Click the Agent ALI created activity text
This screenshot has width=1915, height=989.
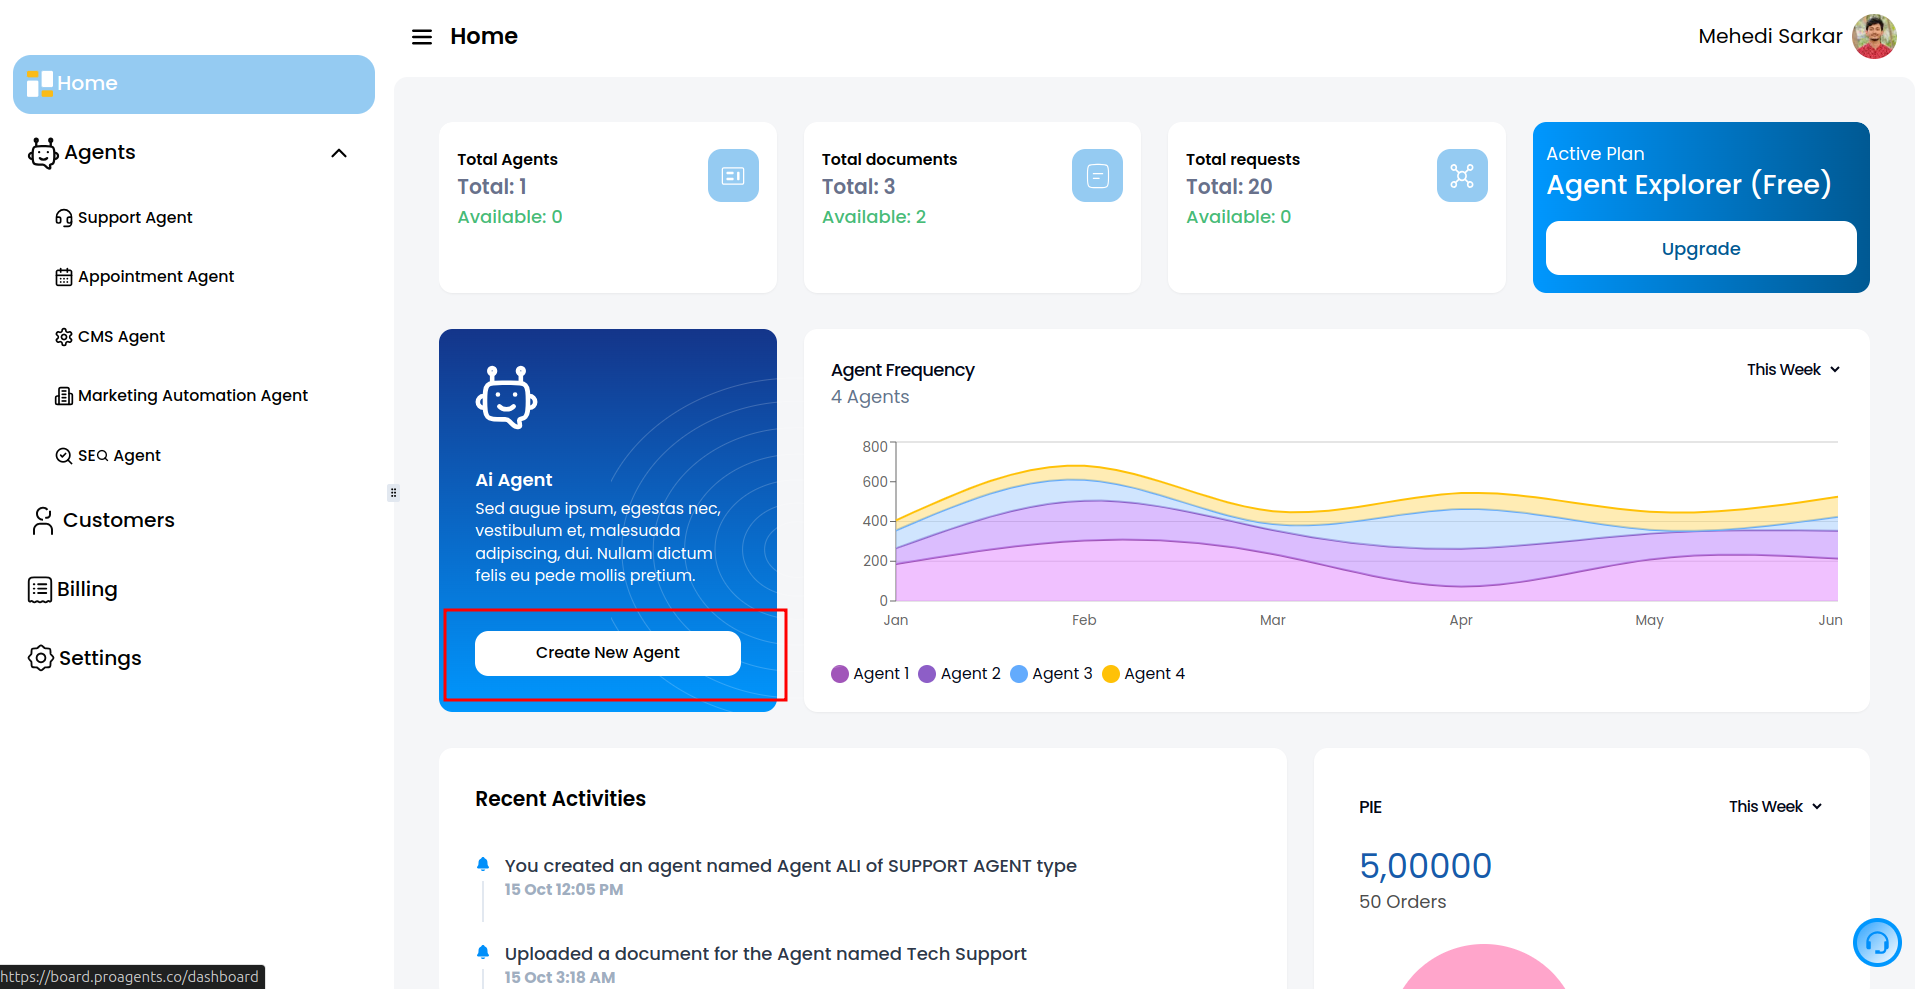point(790,866)
